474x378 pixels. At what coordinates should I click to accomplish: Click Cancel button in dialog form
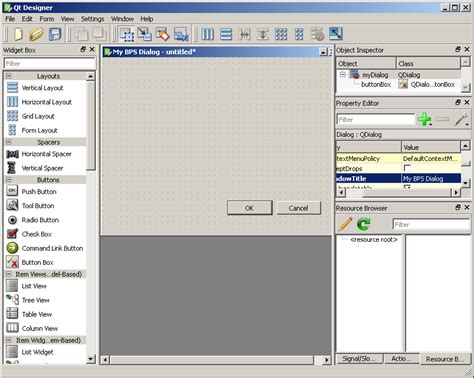299,208
